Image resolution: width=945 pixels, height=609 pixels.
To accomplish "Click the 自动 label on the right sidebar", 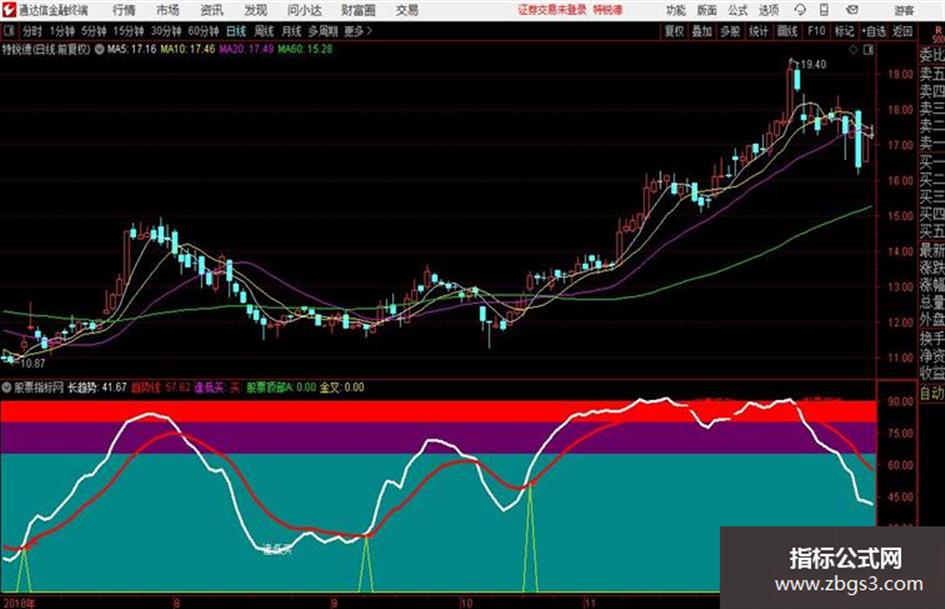I will click(932, 393).
